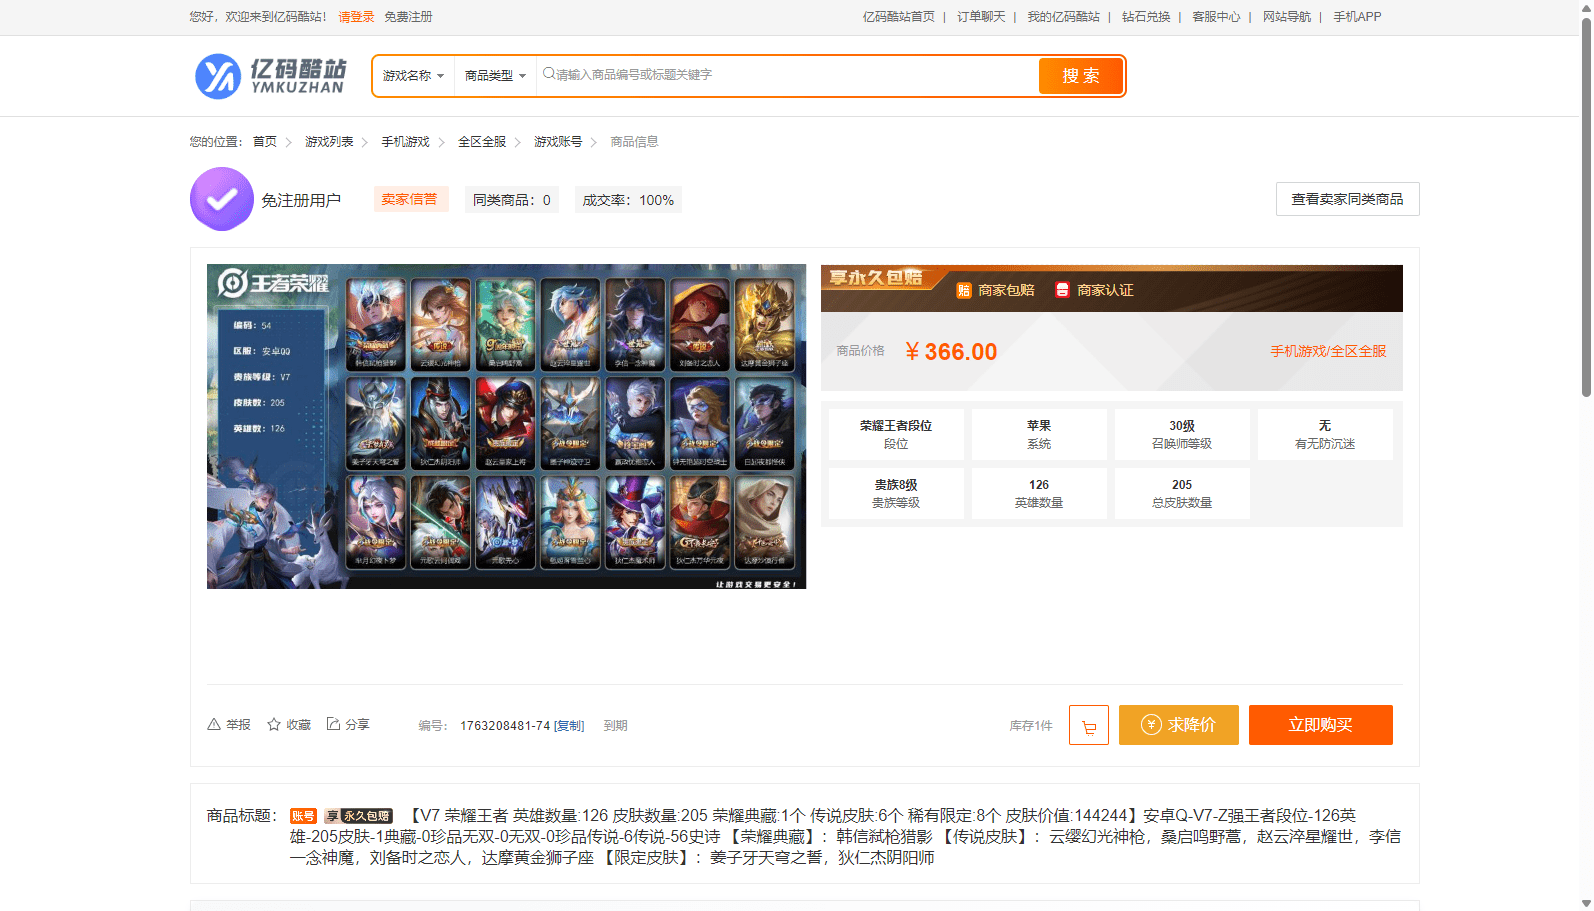
Task: Add item to shopping cart icon
Action: coord(1089,725)
